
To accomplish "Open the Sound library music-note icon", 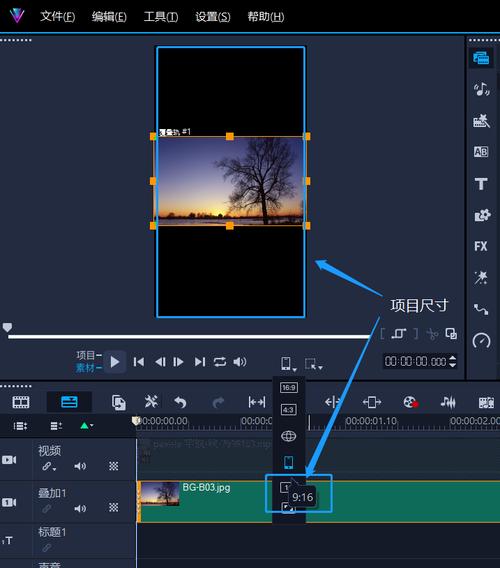I will (481, 89).
